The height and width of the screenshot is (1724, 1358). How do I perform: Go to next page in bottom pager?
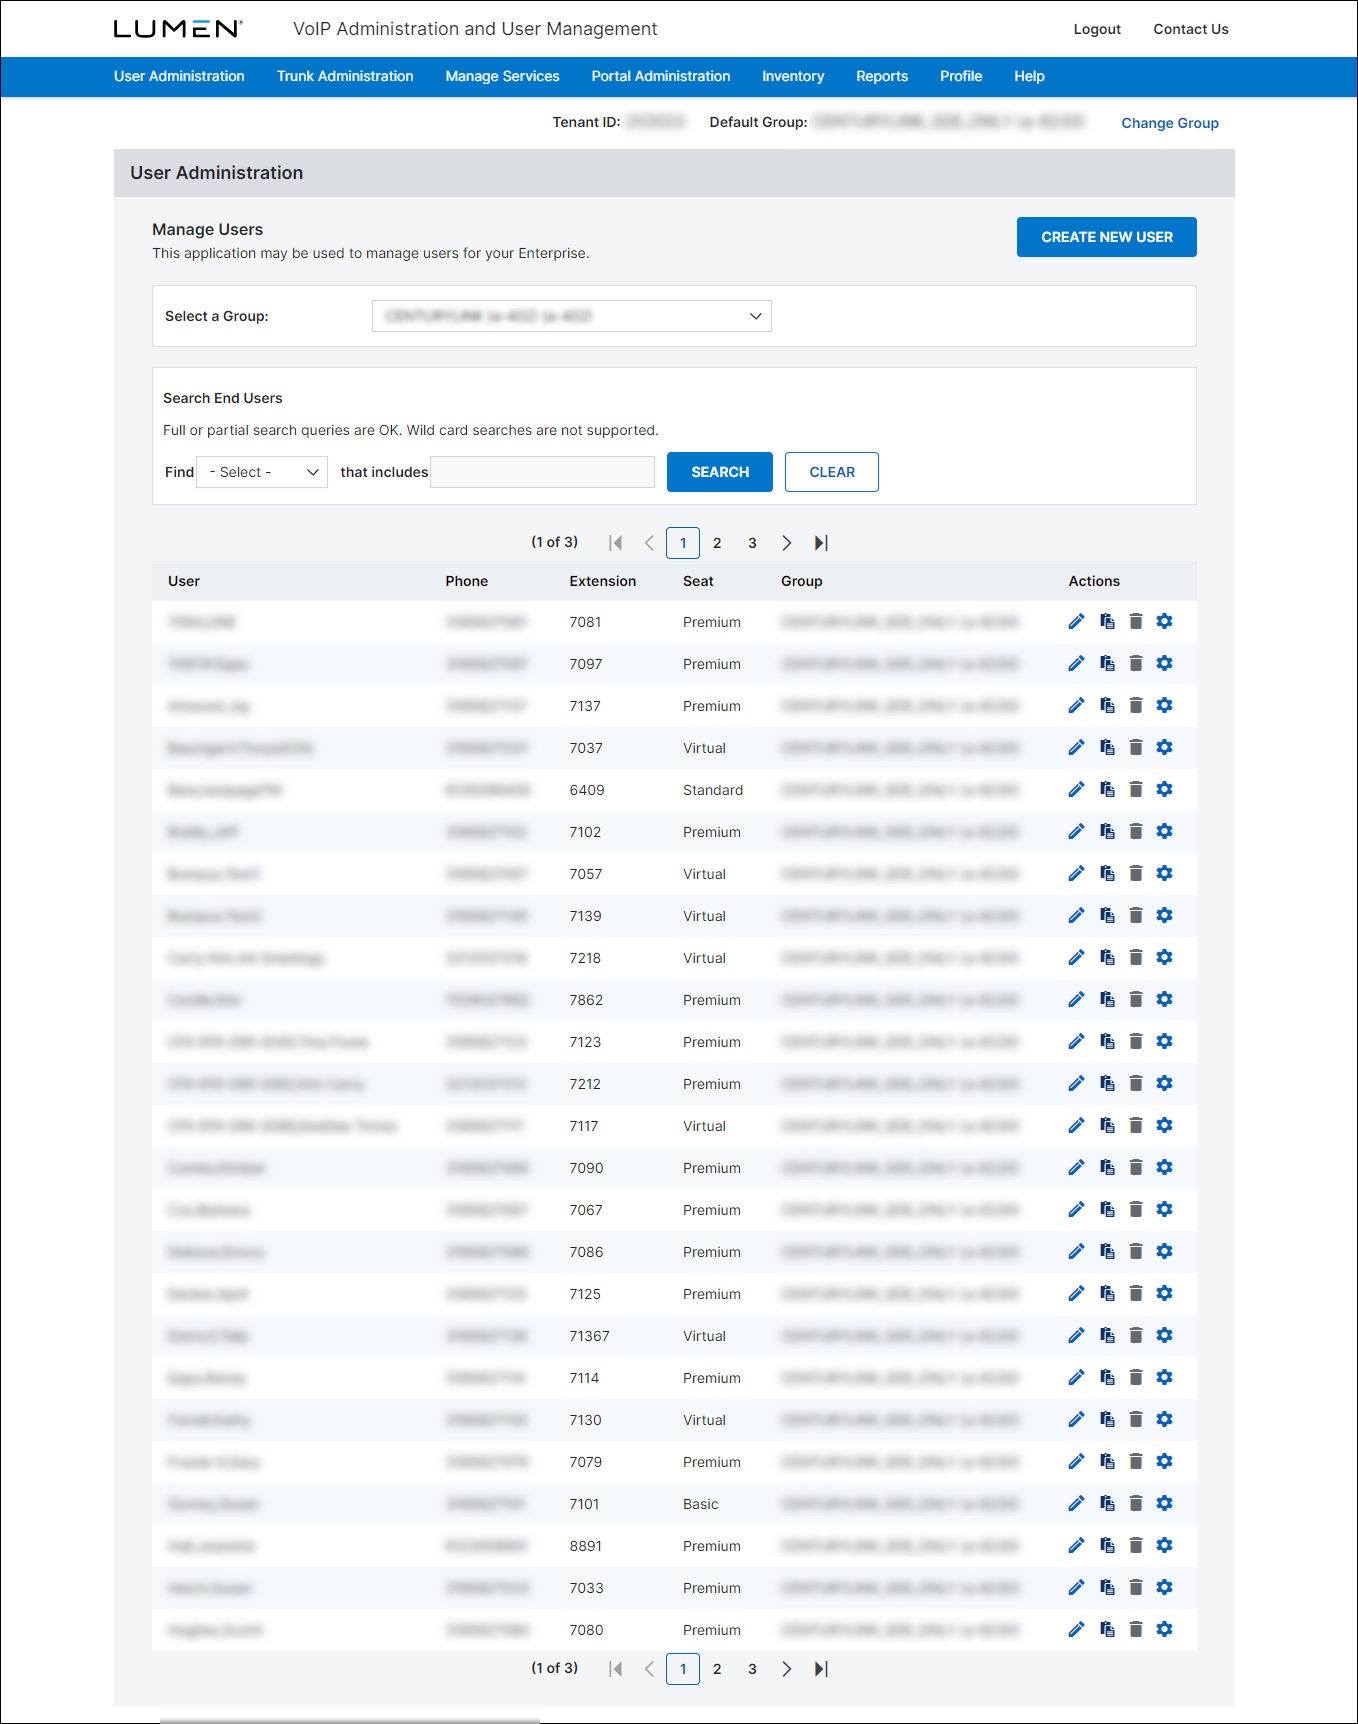click(x=787, y=1669)
